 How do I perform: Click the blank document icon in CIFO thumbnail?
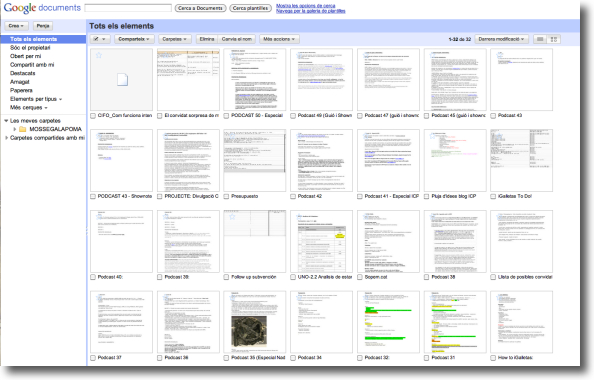pos(122,80)
